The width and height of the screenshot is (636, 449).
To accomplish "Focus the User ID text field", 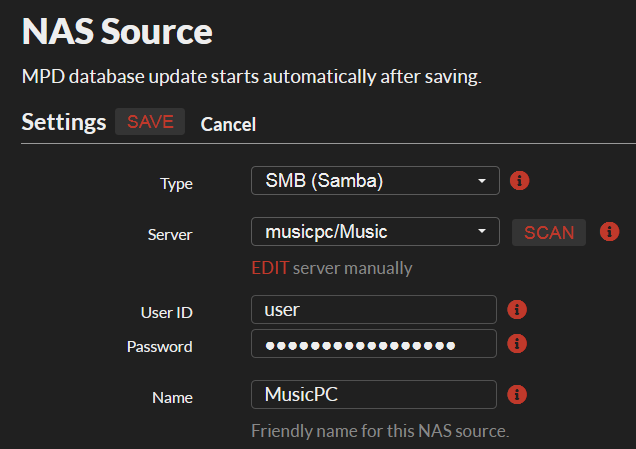I will (374, 309).
